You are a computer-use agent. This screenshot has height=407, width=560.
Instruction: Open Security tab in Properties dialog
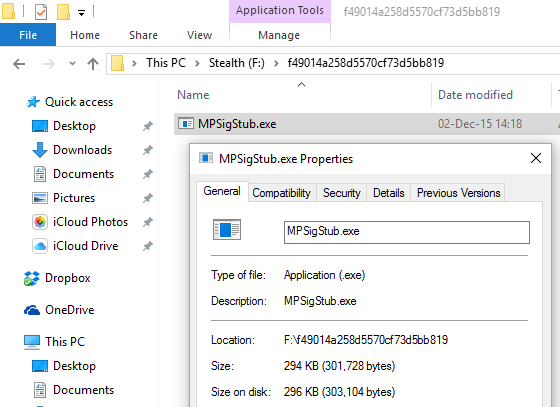341,193
